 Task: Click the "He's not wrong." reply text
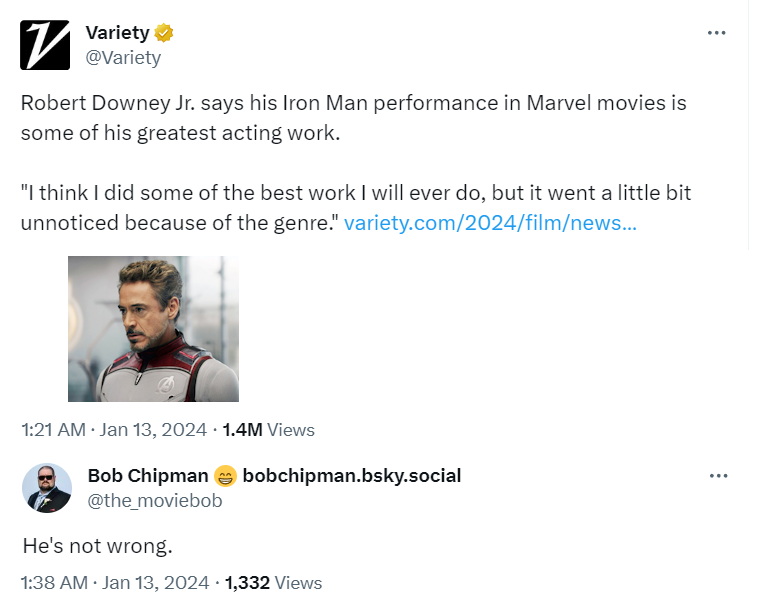click(98, 546)
